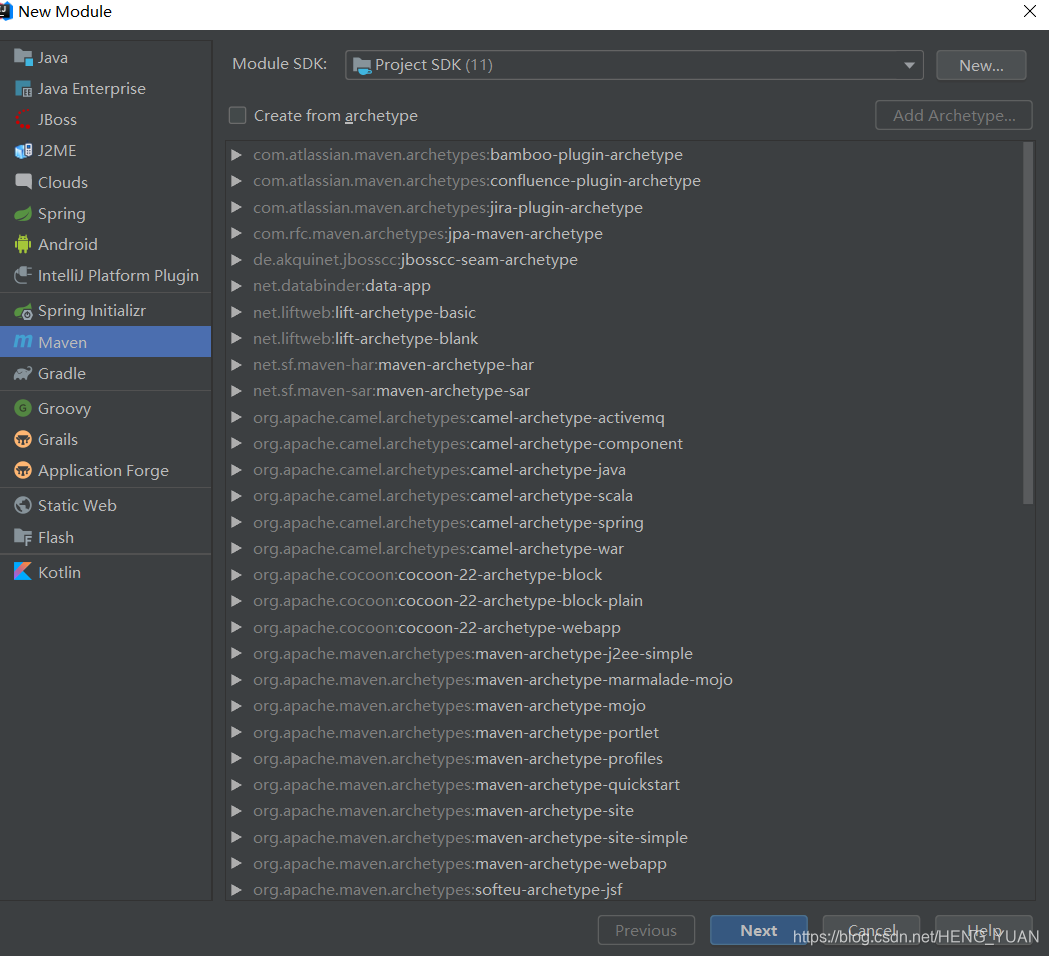Expand bamboo-plugin-archetype node
The image size is (1049, 956).
tap(236, 155)
